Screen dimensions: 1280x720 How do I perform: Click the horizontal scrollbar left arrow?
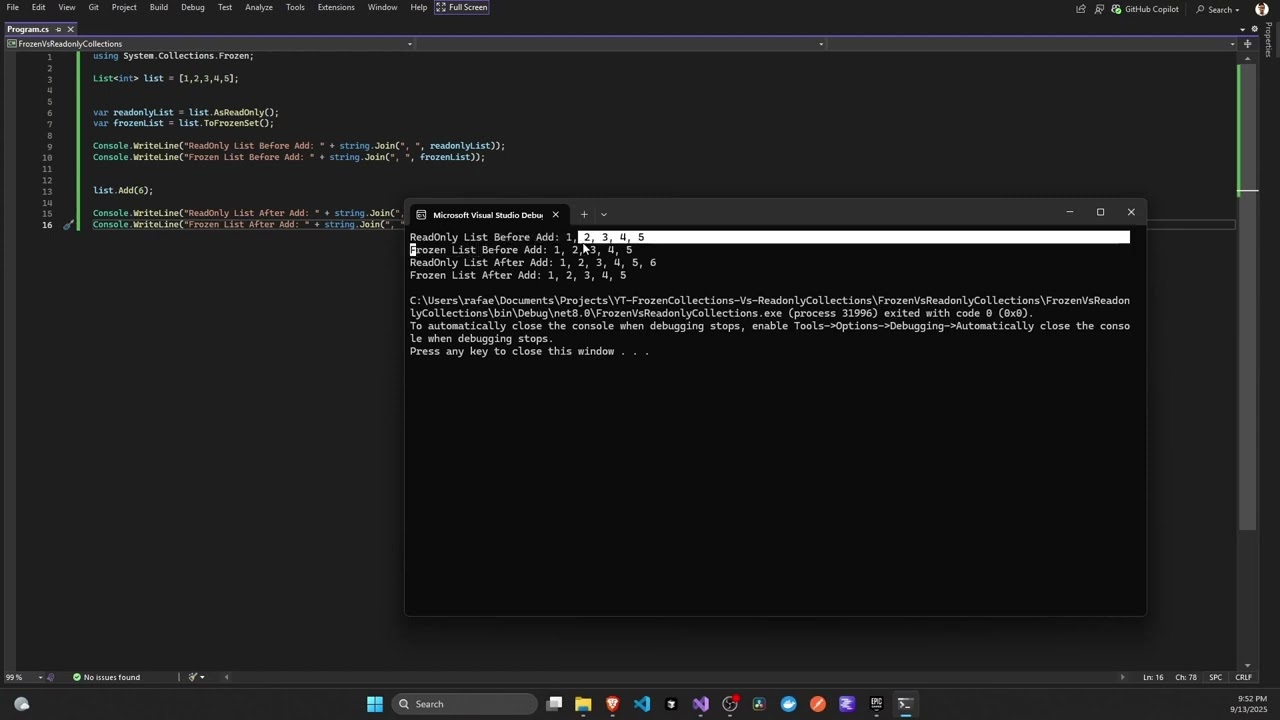point(226,677)
